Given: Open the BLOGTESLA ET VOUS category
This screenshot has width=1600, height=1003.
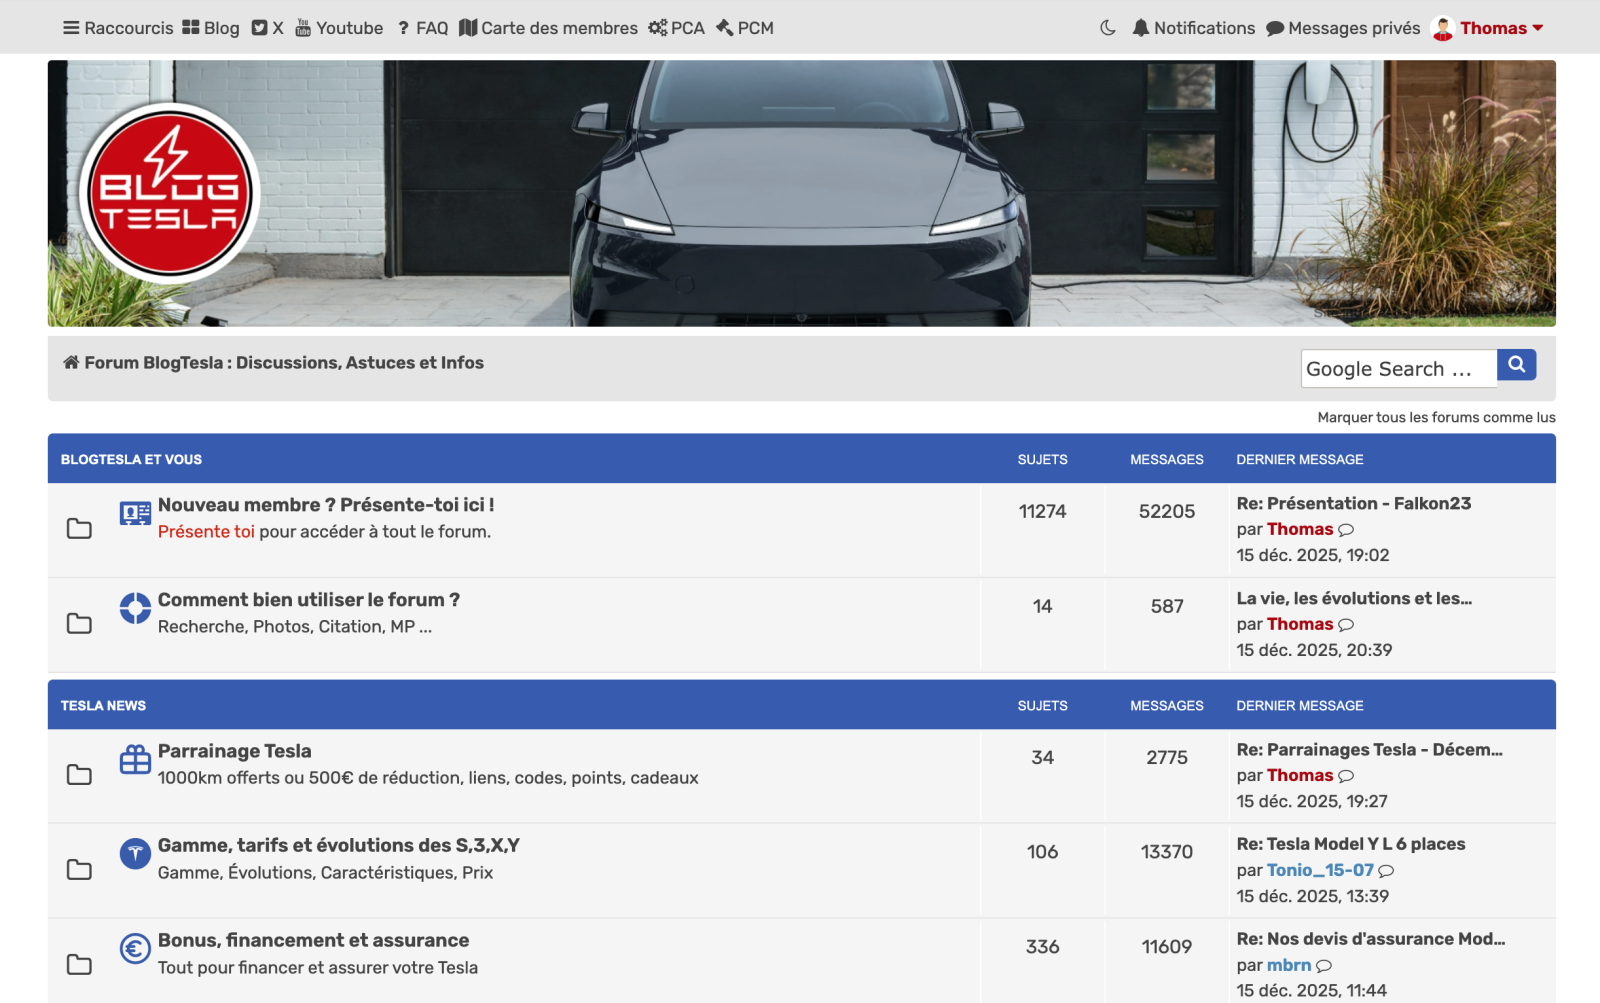Looking at the screenshot, I should click(131, 459).
